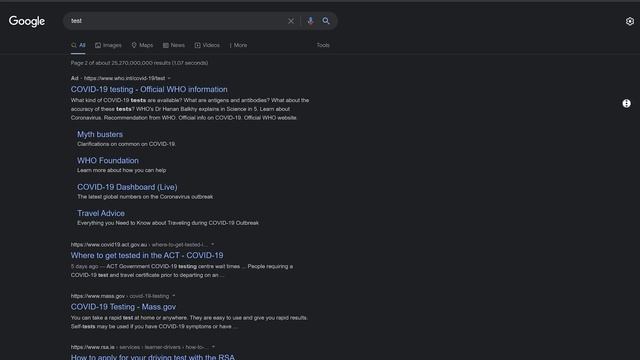Click the WHO ad description paragraph
Screen dimensions: 640x360
[190, 109]
